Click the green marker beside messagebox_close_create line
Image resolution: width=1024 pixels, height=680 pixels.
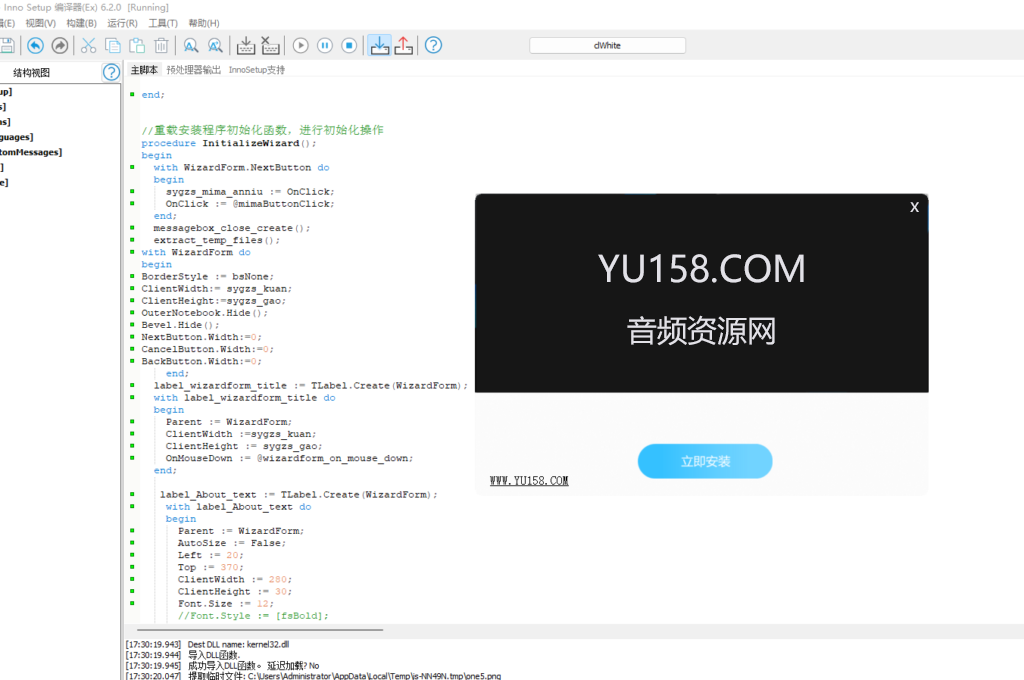(x=132, y=228)
